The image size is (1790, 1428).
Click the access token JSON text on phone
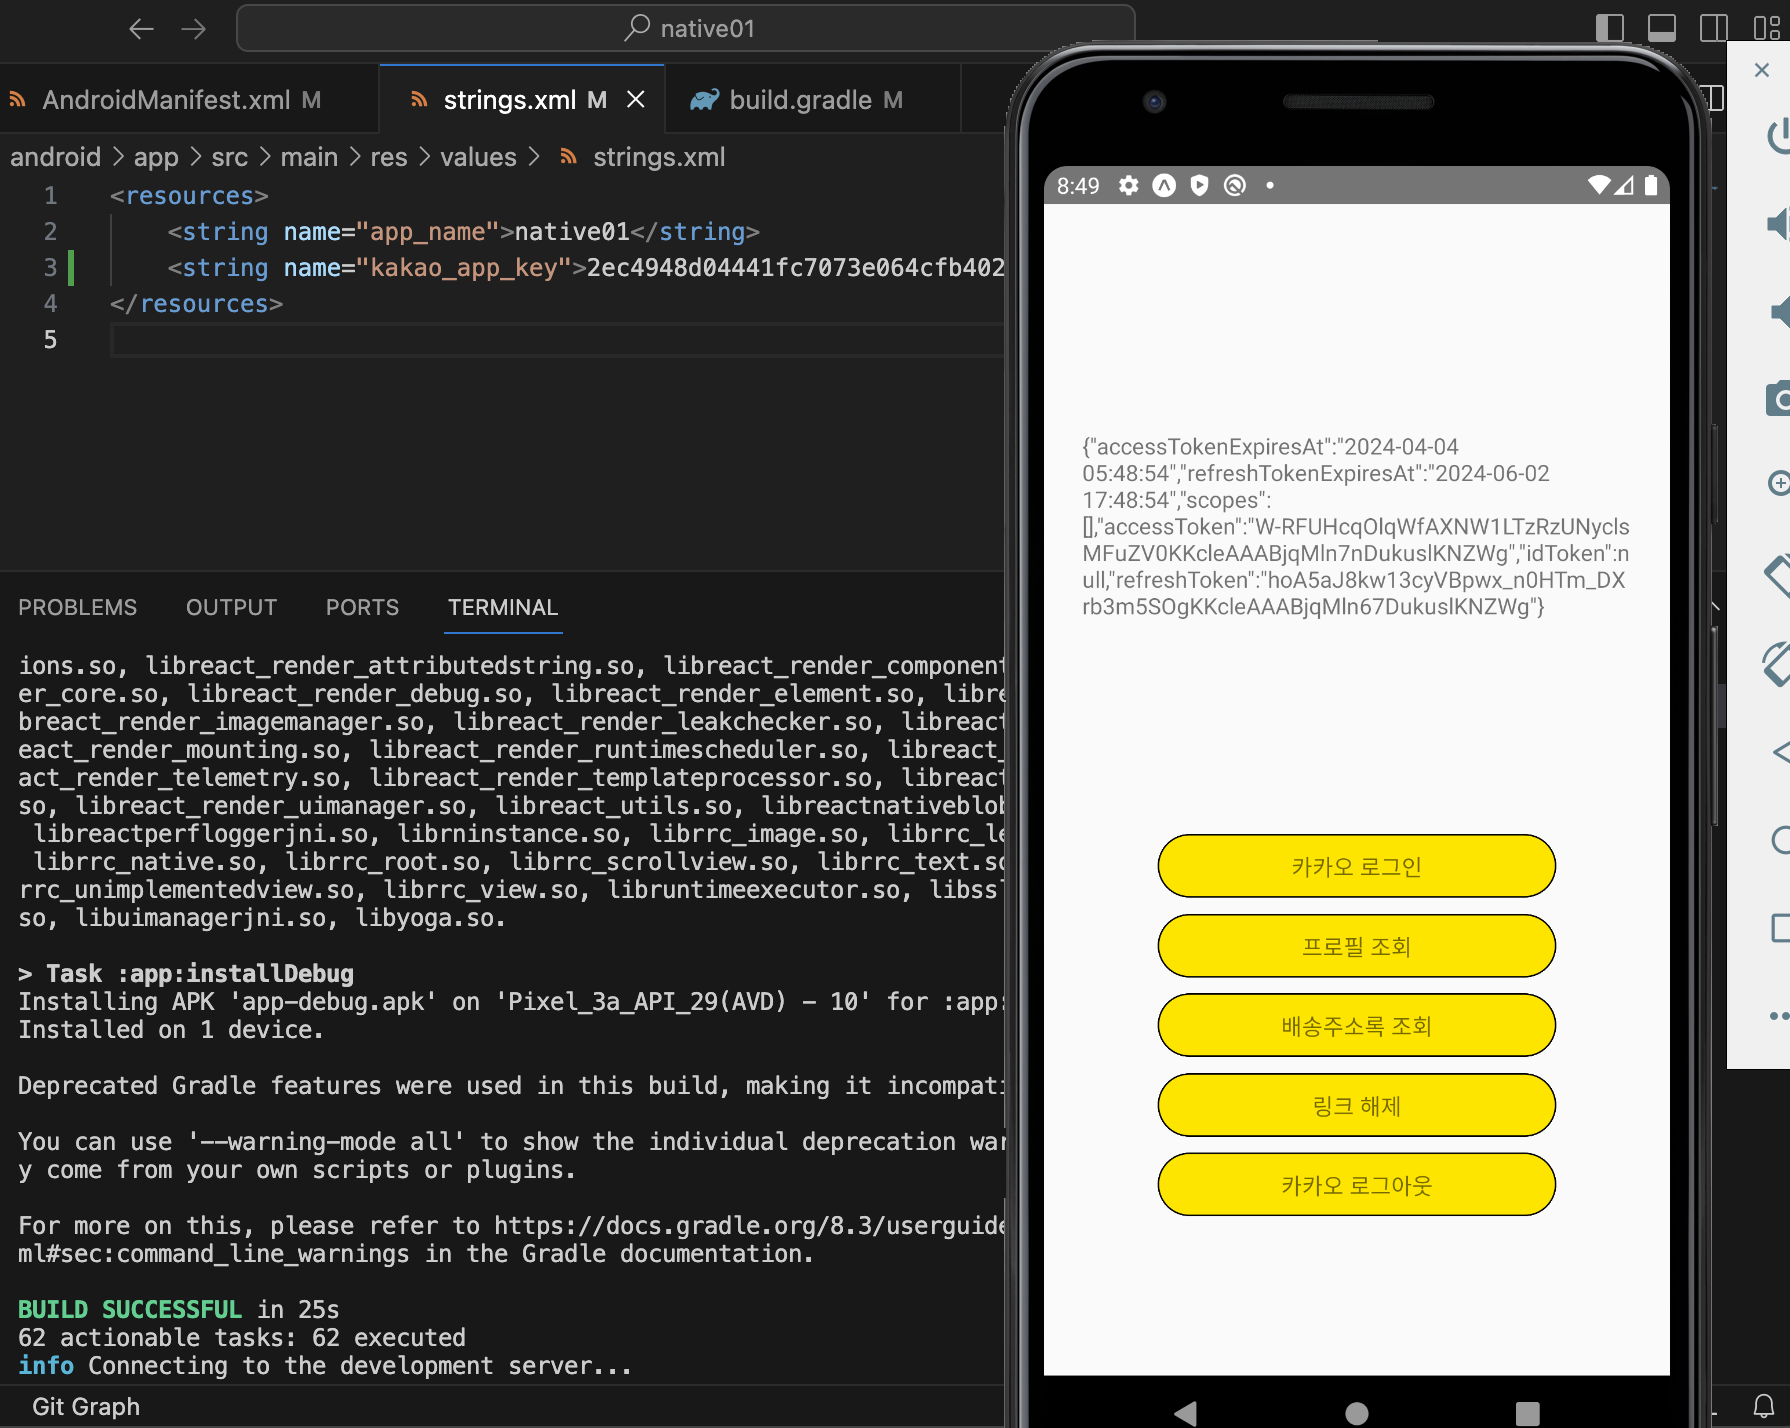pyautogui.click(x=1356, y=527)
